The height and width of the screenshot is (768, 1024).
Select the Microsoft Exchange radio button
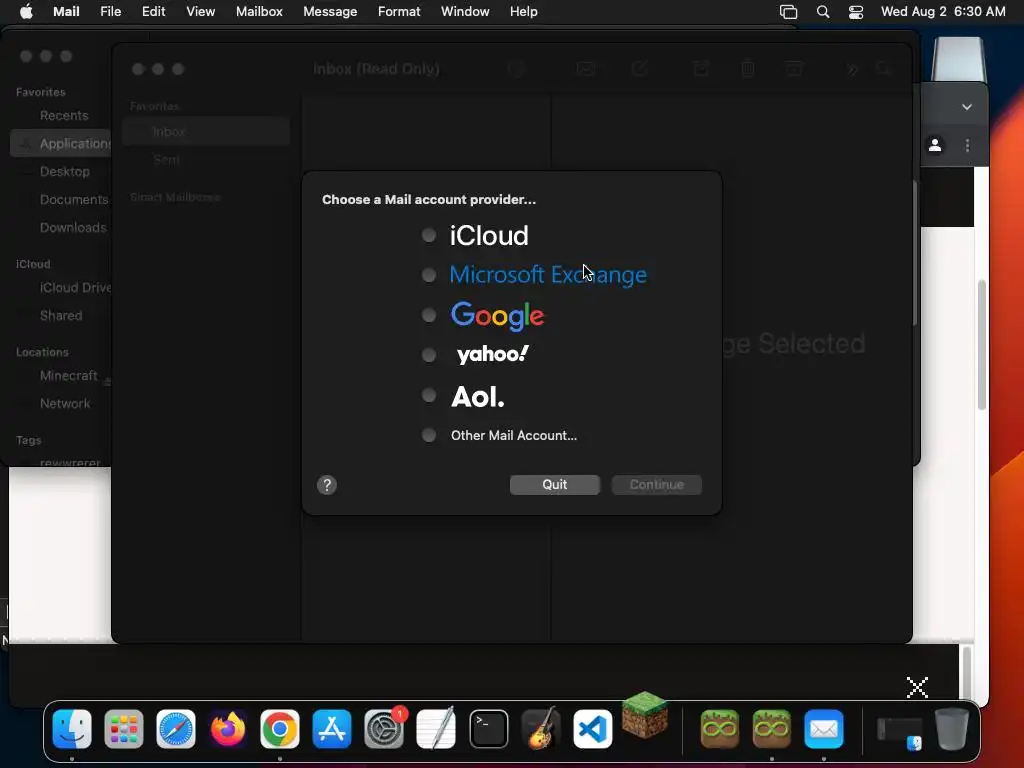tap(428, 275)
